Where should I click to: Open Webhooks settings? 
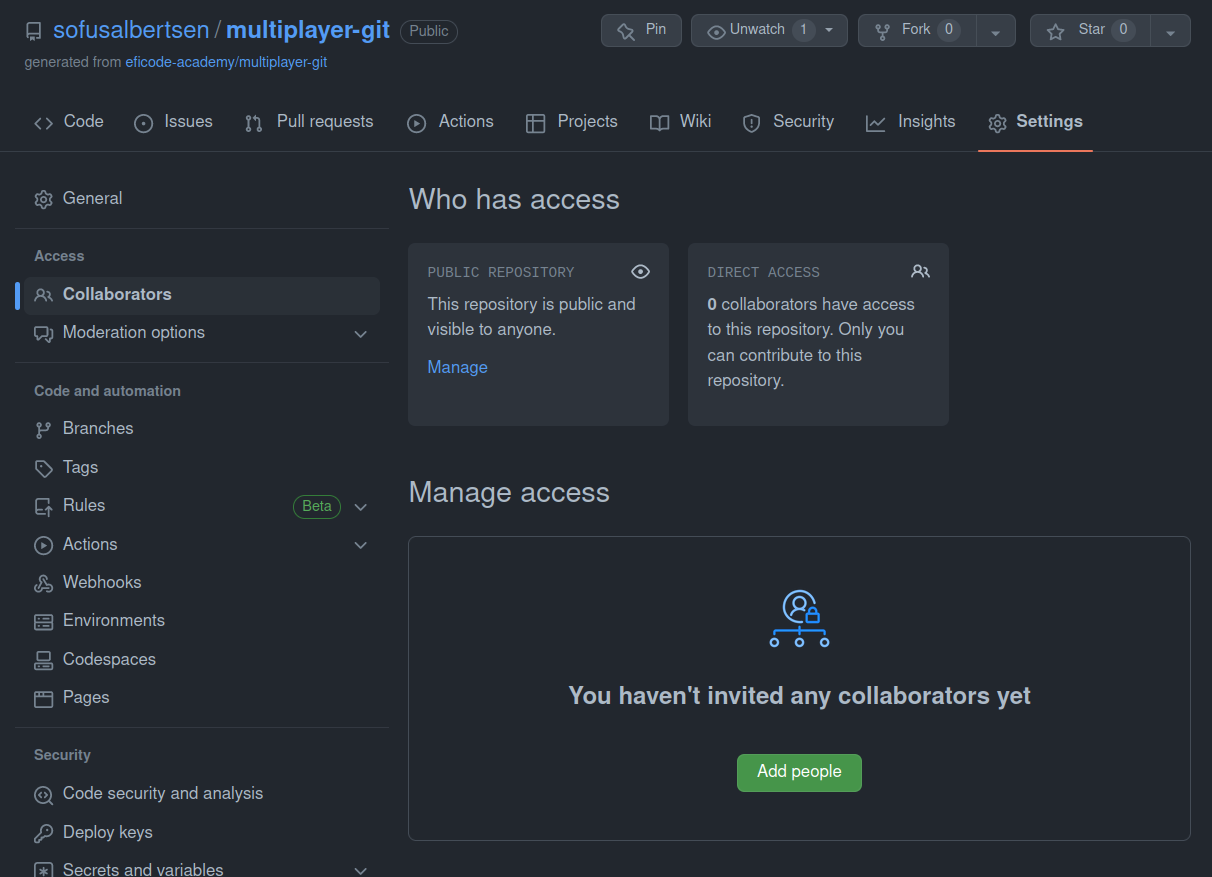(x=202, y=583)
